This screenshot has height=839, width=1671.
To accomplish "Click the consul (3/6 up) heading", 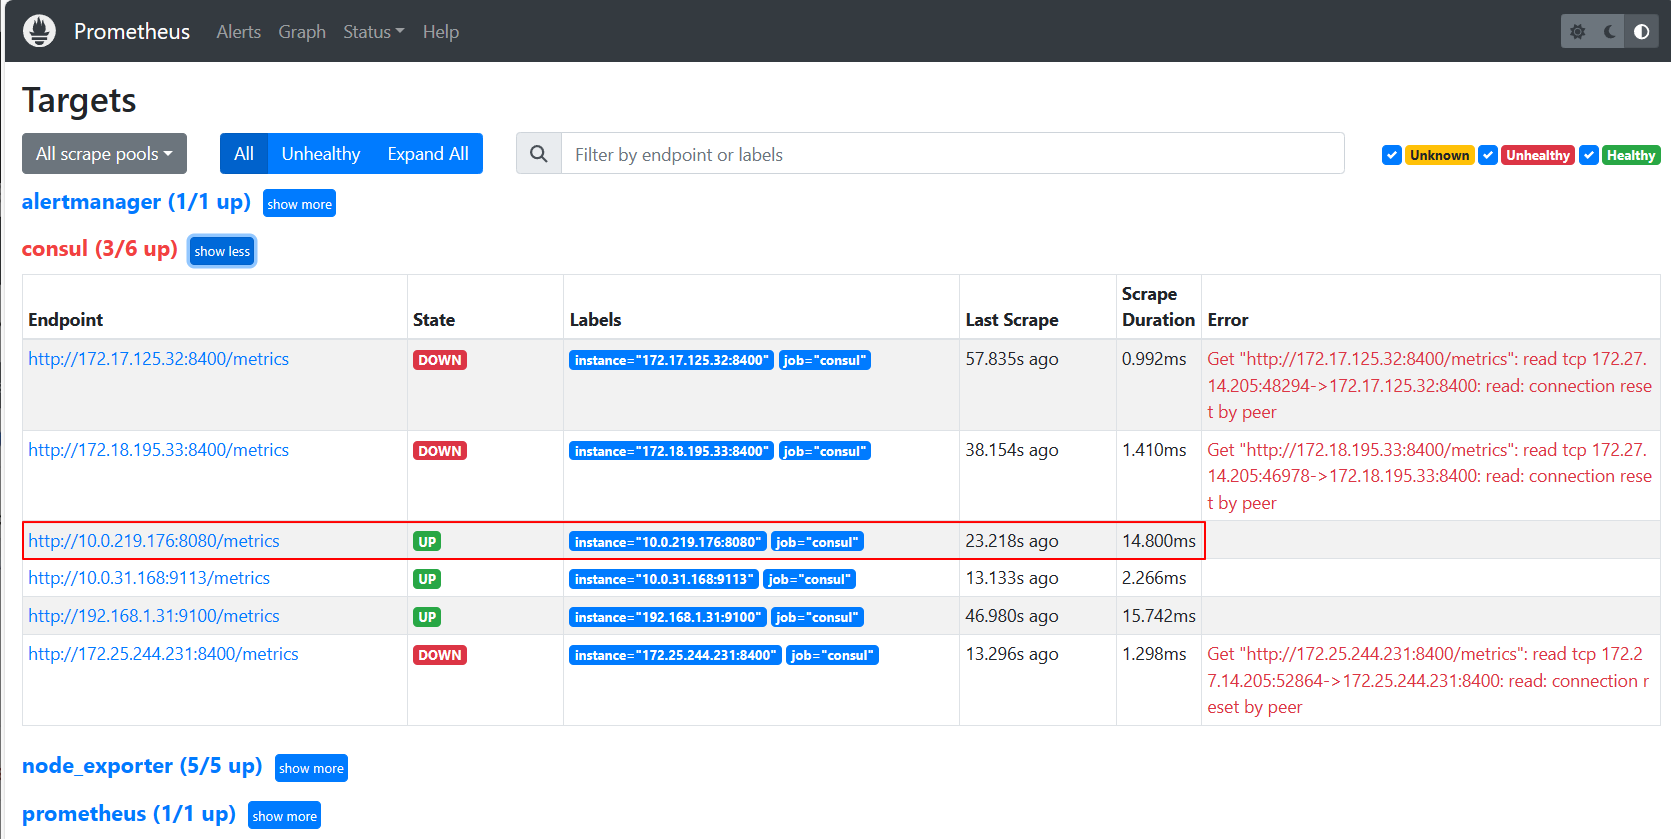I will (x=99, y=249).
